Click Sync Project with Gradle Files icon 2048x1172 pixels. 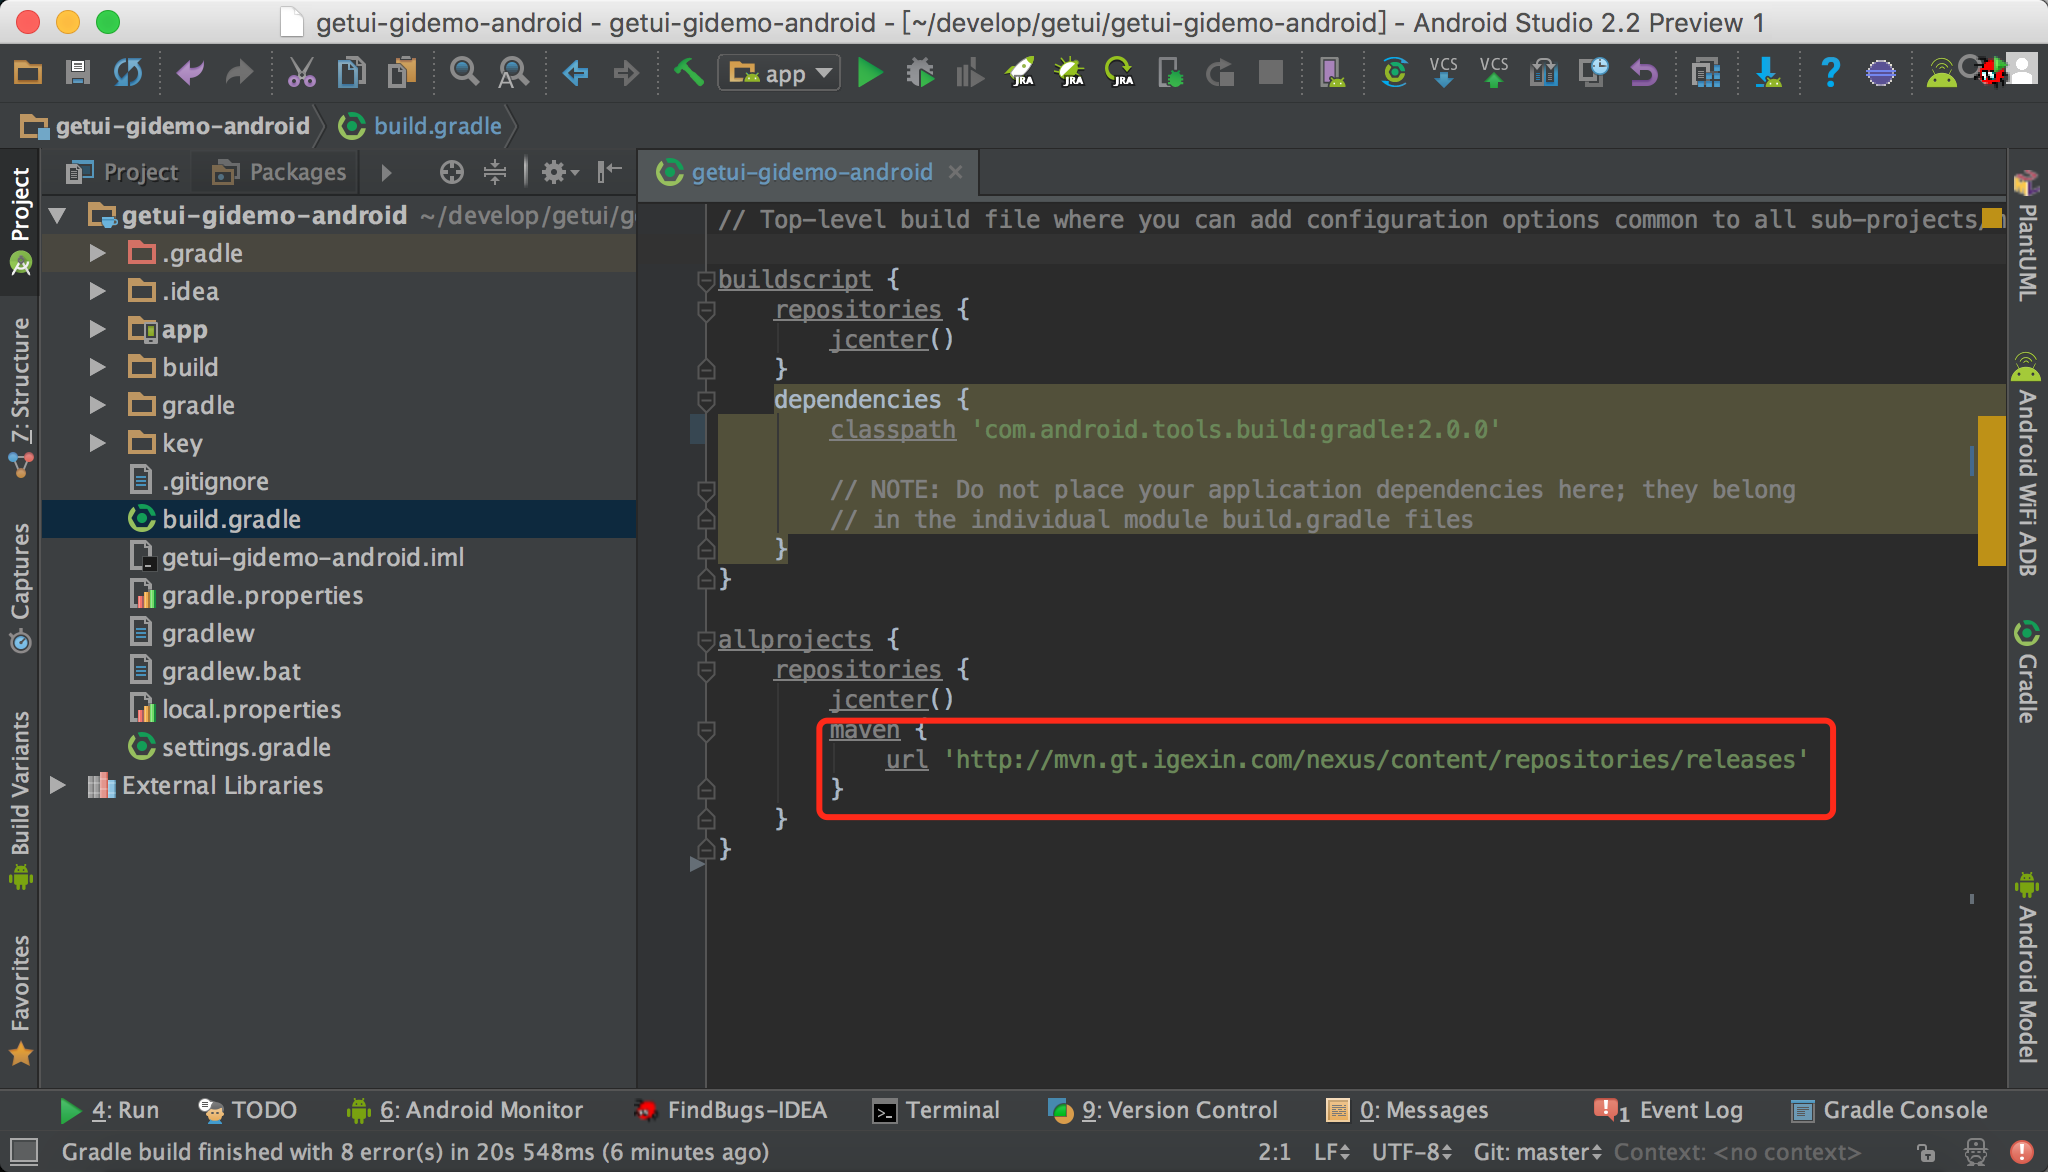[x=1394, y=73]
